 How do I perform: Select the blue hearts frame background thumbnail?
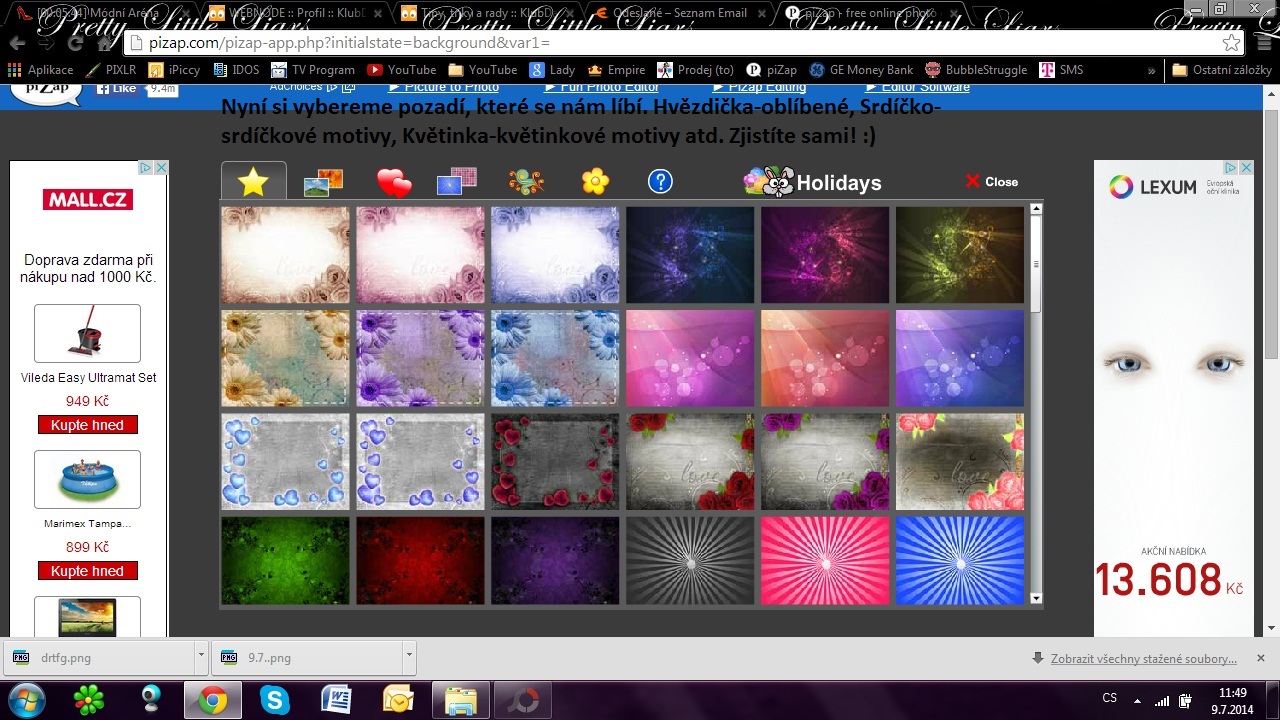tap(285, 461)
